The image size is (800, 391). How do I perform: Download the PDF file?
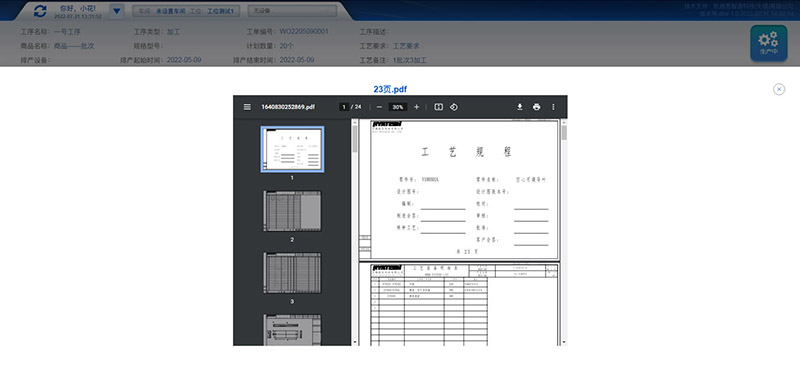519,107
